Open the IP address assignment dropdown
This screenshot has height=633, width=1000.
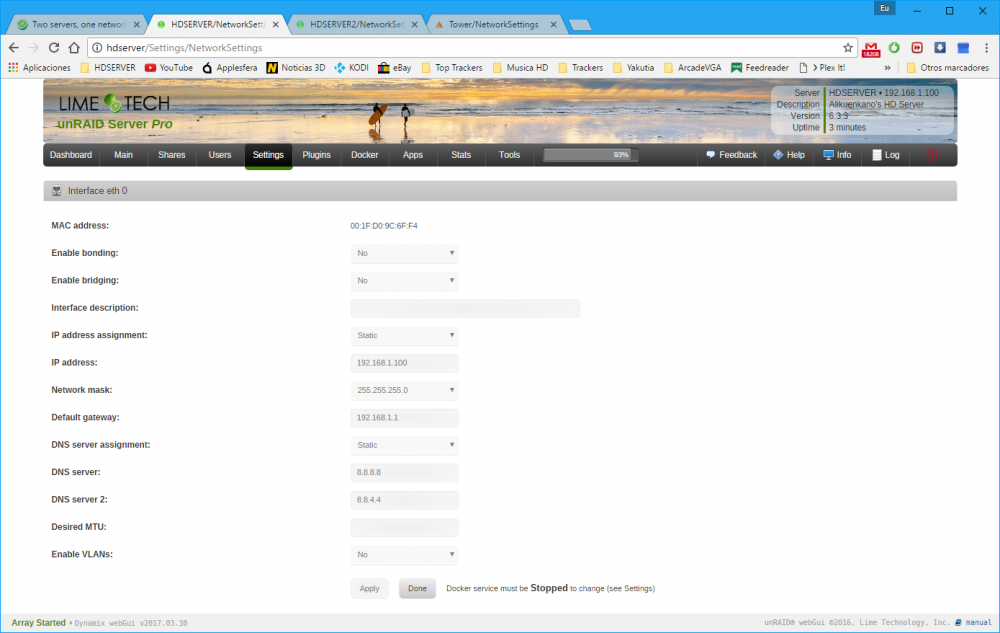(404, 335)
